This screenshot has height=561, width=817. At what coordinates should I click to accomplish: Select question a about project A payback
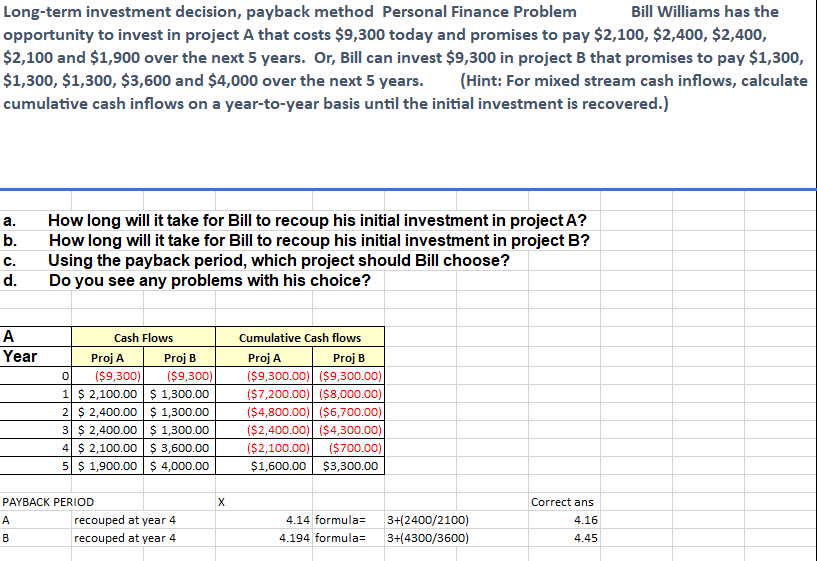[x=317, y=220]
